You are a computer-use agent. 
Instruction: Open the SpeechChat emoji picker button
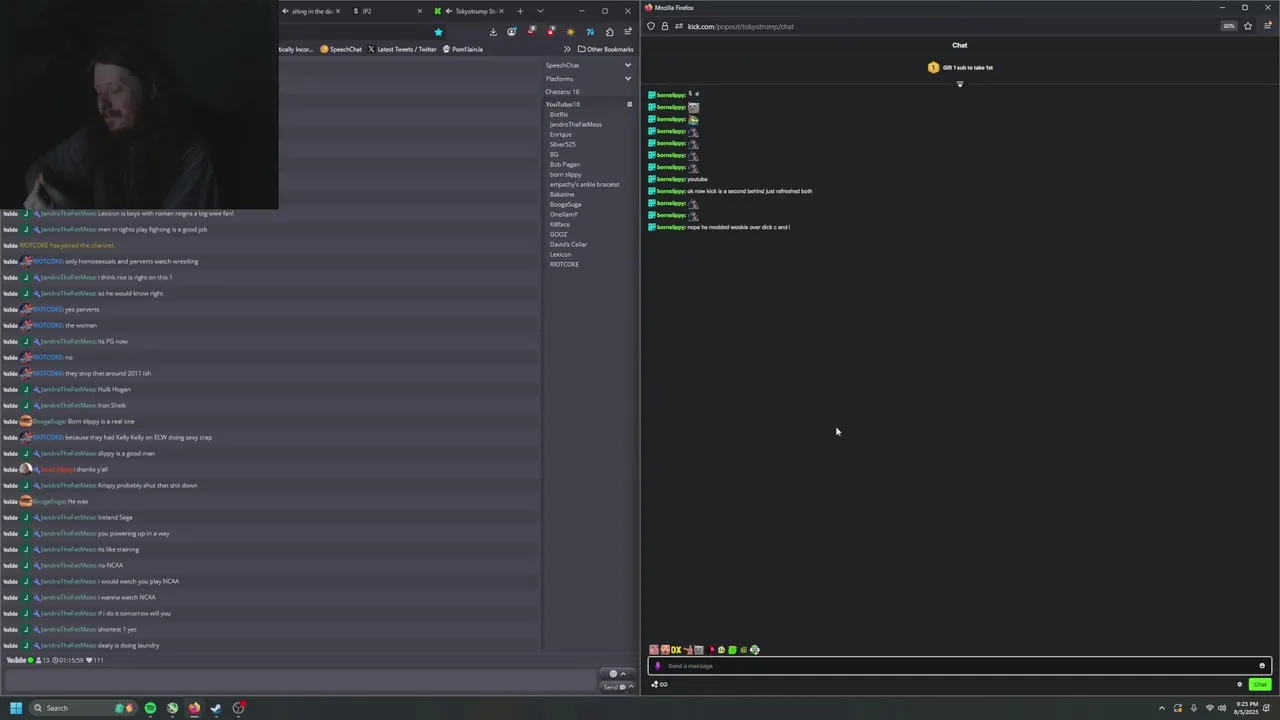(x=613, y=674)
